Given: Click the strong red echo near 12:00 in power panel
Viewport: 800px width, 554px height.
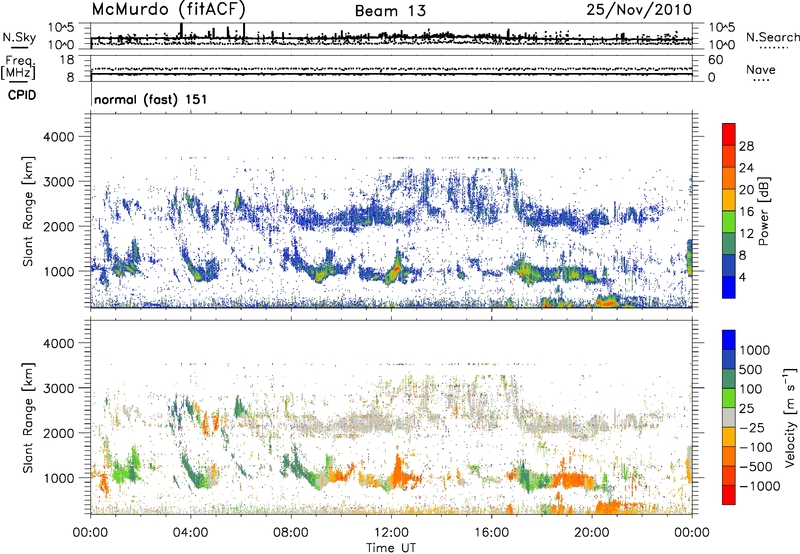Looking at the screenshot, I should (x=395, y=269).
